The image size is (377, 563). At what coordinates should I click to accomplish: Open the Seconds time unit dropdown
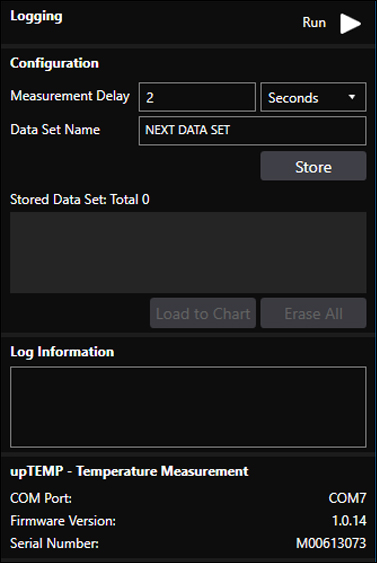pos(313,97)
